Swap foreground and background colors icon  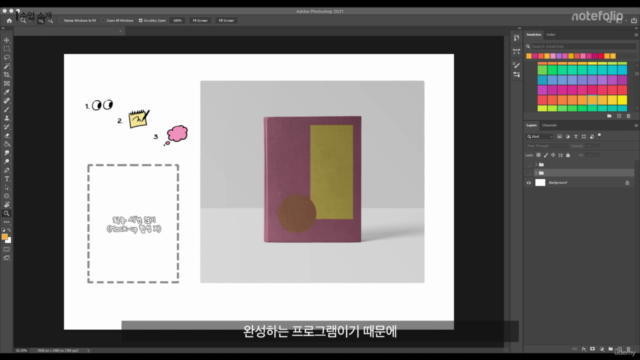click(9, 231)
